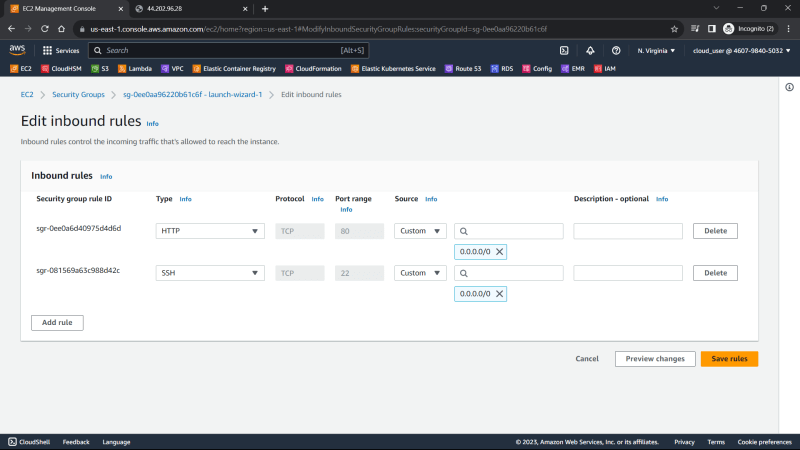Open the browser side panel icon

711,29
